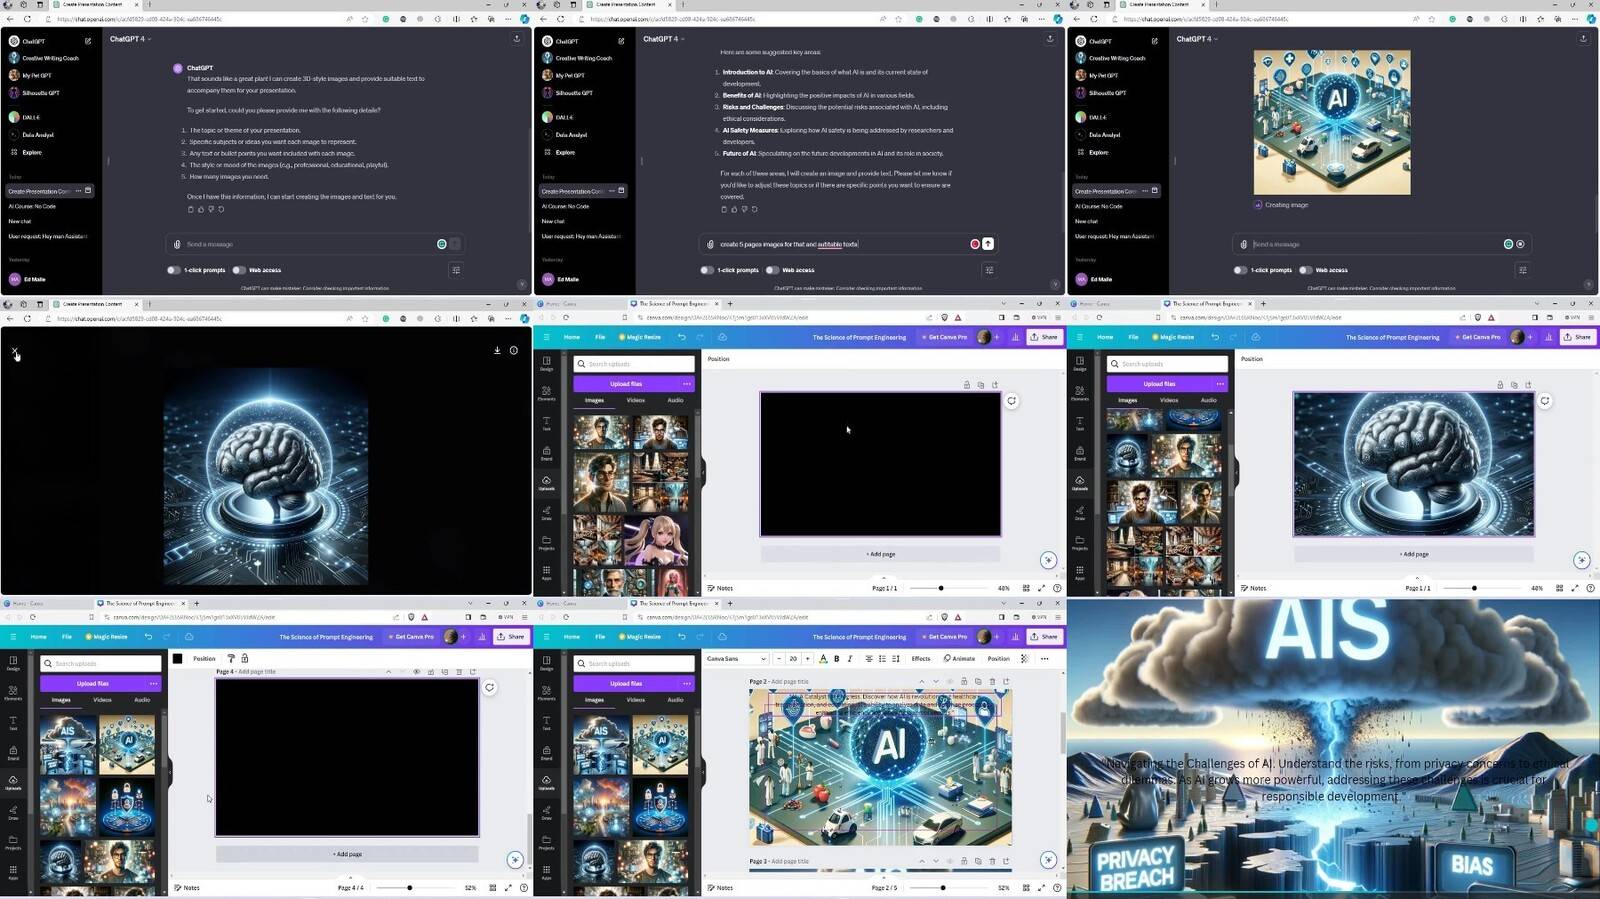Enable Web access below the typed 'create 5 pages' message

[x=772, y=270]
